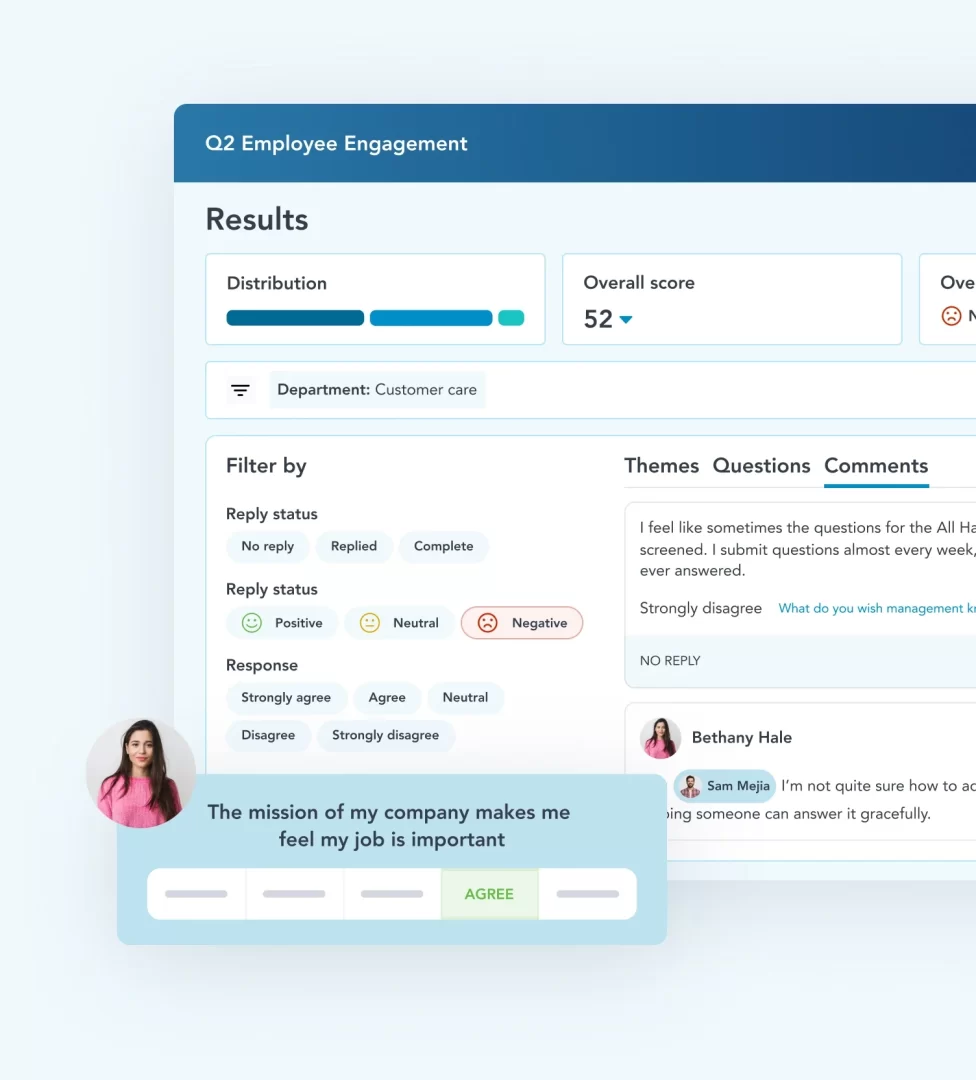The height and width of the screenshot is (1080, 976).
Task: Click the green Positive smiley icon
Action: coord(252,623)
